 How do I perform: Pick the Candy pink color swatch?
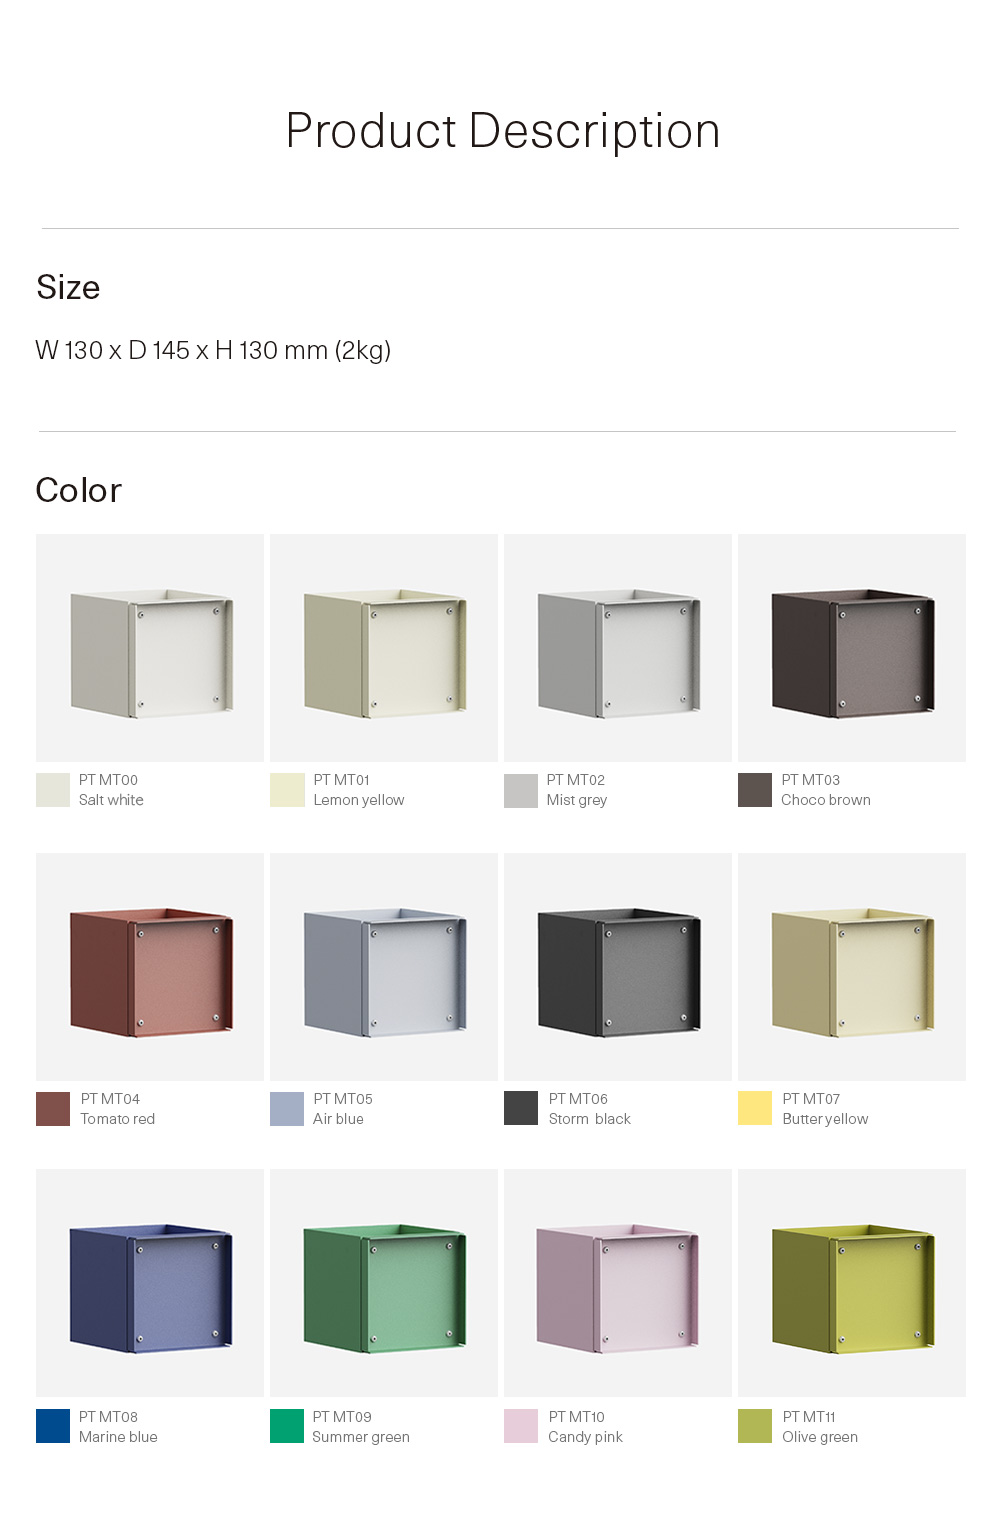(521, 1426)
